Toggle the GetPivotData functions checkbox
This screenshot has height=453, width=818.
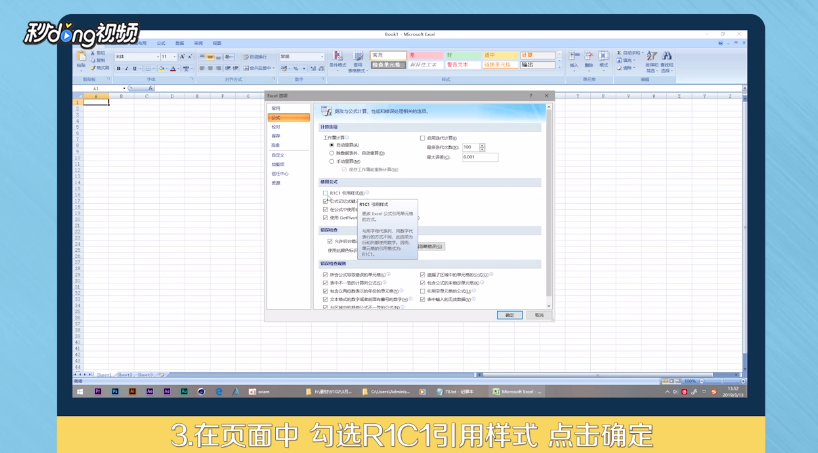tap(326, 218)
